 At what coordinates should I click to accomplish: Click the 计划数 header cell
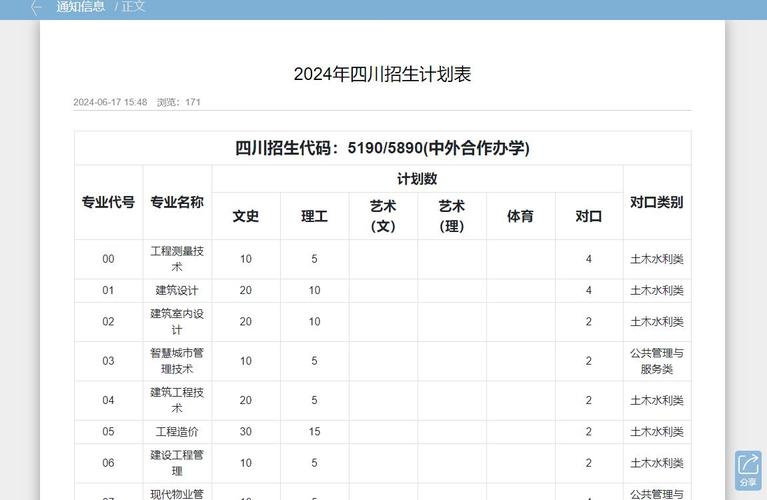click(x=417, y=179)
